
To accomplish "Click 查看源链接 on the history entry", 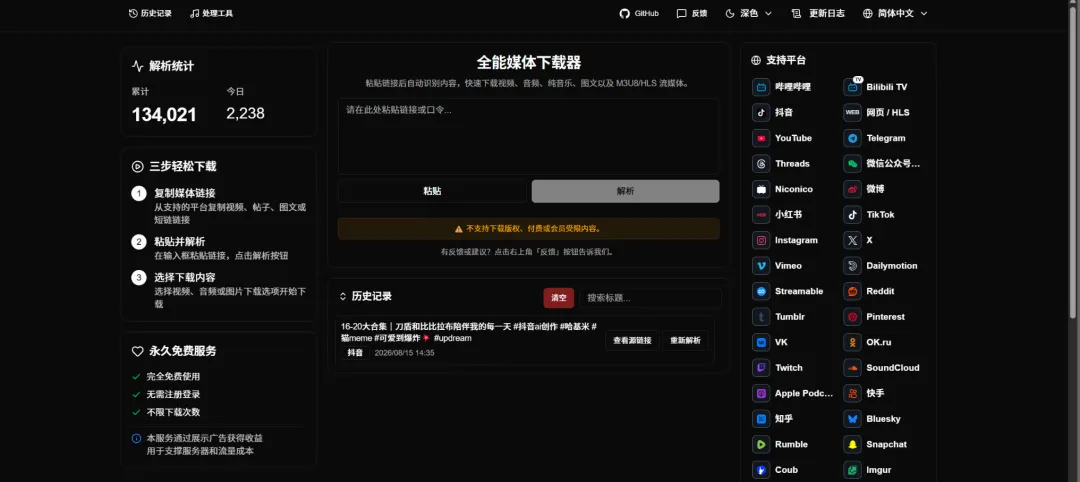I will click(x=632, y=340).
